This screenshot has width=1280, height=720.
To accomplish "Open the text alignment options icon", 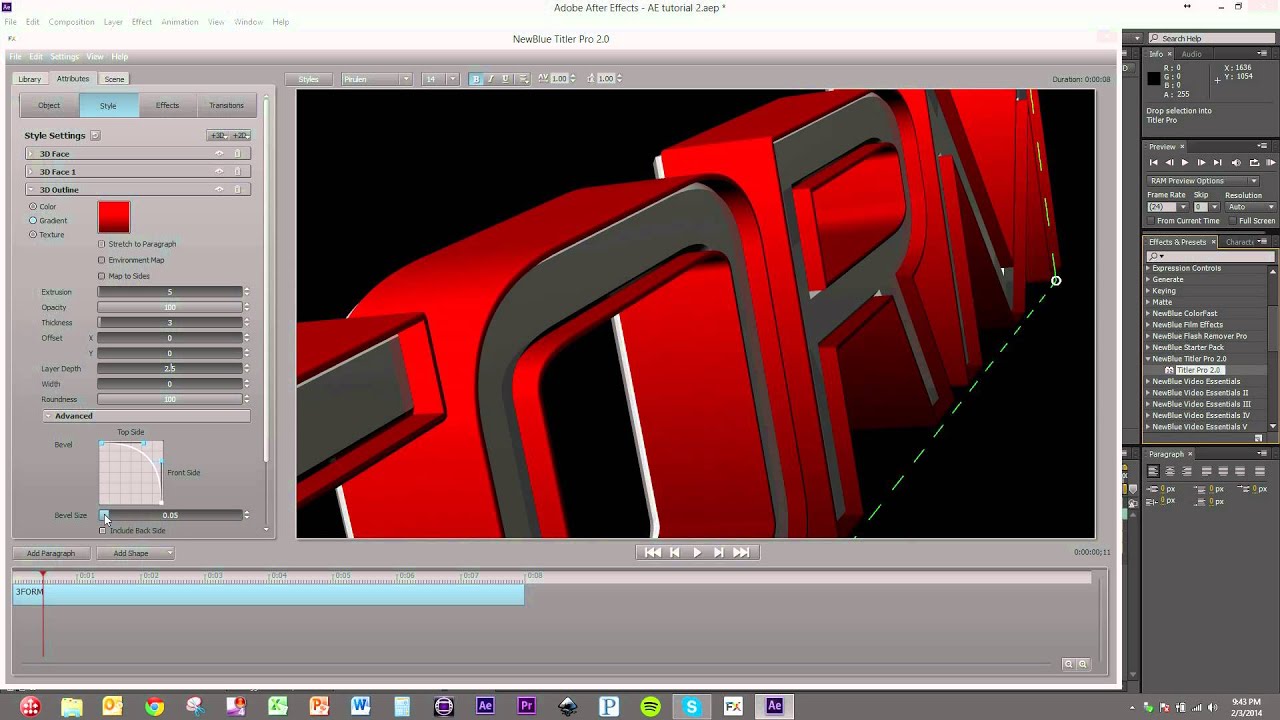I will (x=522, y=79).
